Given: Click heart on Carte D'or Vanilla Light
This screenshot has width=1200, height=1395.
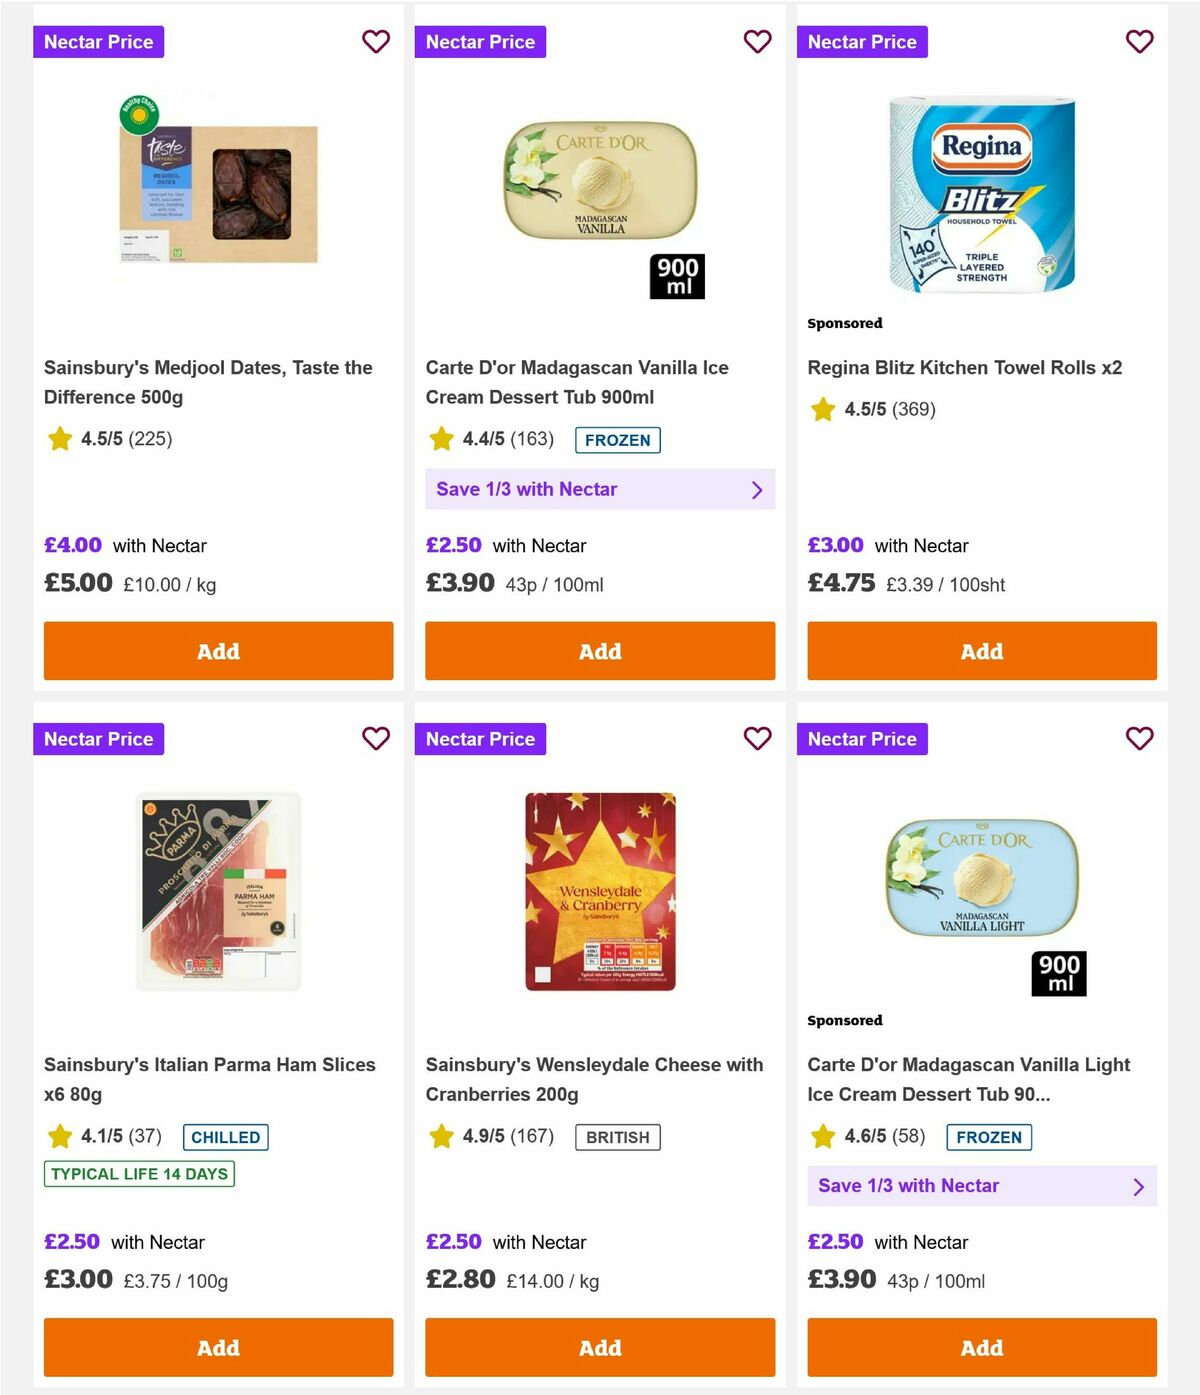Looking at the screenshot, I should coord(1139,739).
